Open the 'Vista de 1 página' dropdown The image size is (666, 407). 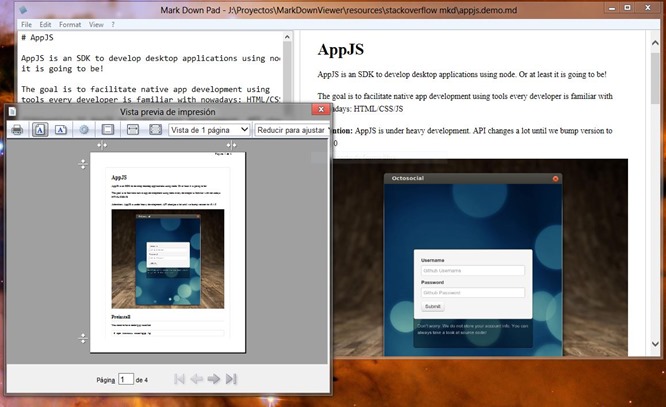(x=208, y=130)
